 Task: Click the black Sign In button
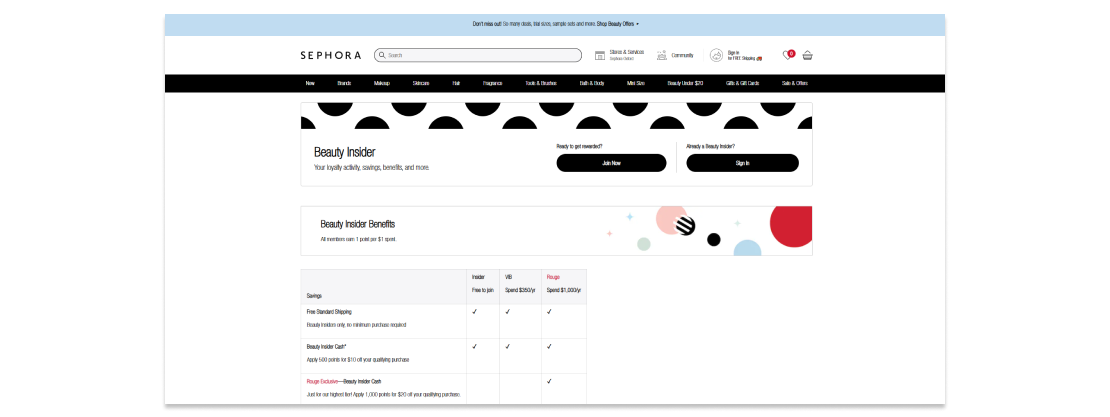(743, 163)
